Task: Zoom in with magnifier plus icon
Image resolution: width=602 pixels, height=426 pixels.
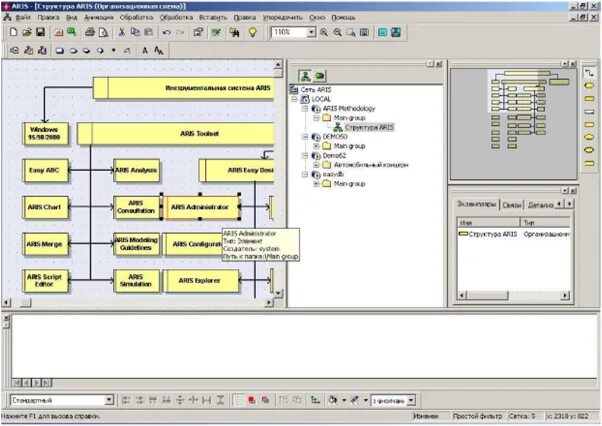Action: 324,33
